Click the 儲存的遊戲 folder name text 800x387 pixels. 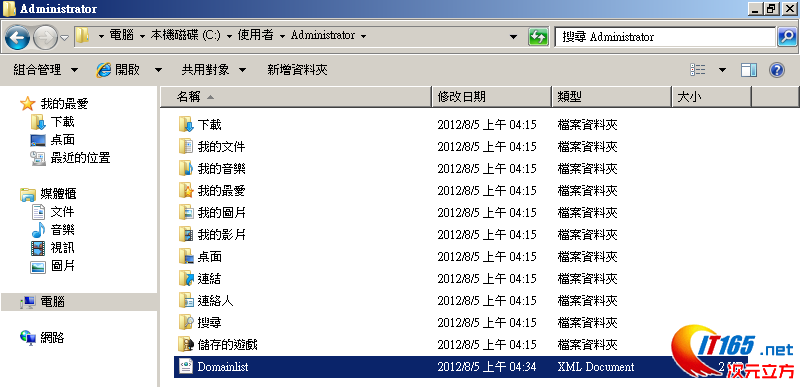click(x=228, y=345)
